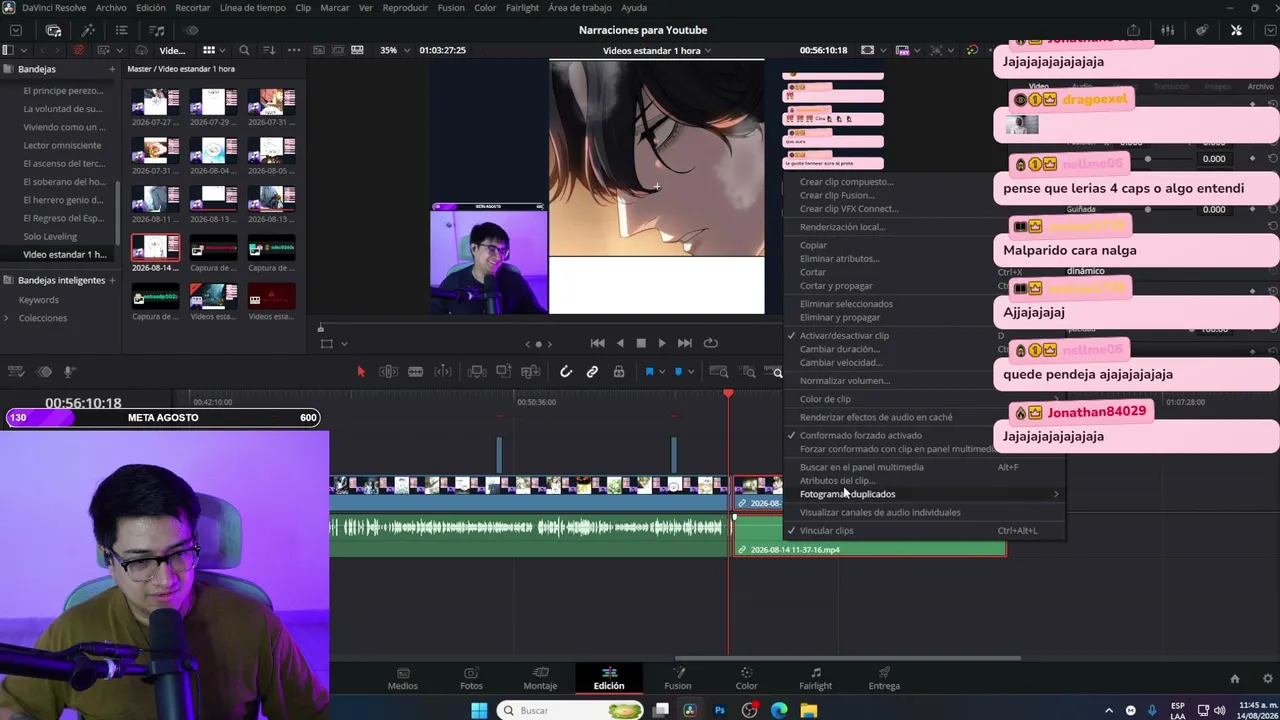Open the Color page

click(746, 679)
